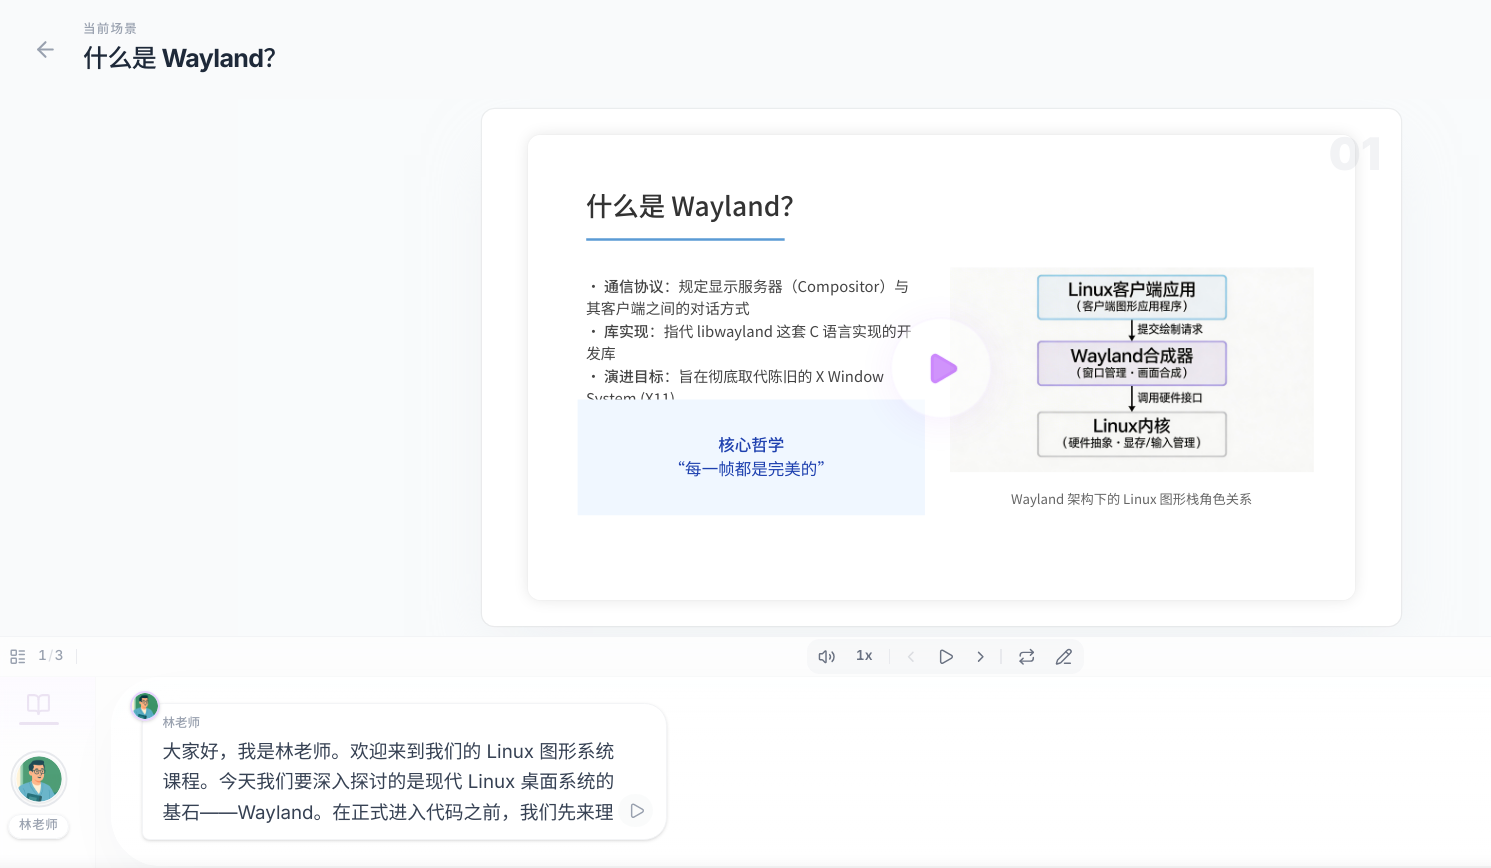The width and height of the screenshot is (1491, 868).
Task: Click the 核心哲学 highlight box
Action: [751, 457]
